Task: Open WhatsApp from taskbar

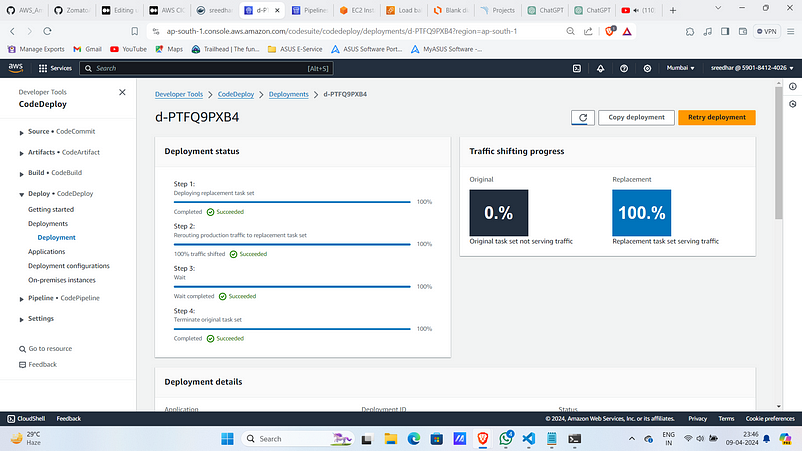Action: [x=506, y=438]
